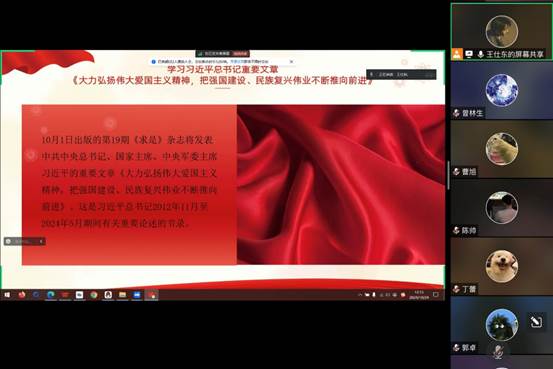Image resolution: width=553 pixels, height=369 pixels.
Task: Click the name label 丁蕾
Action: [x=469, y=289]
